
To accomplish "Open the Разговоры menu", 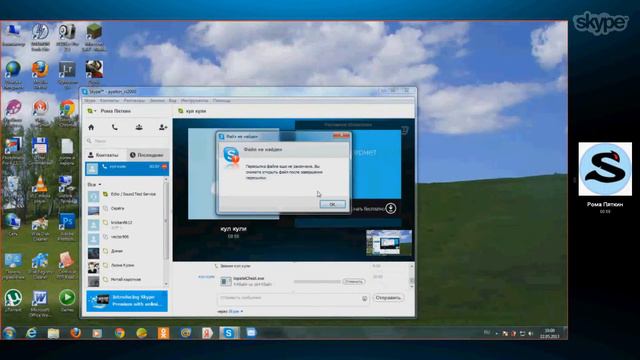I will 134,100.
